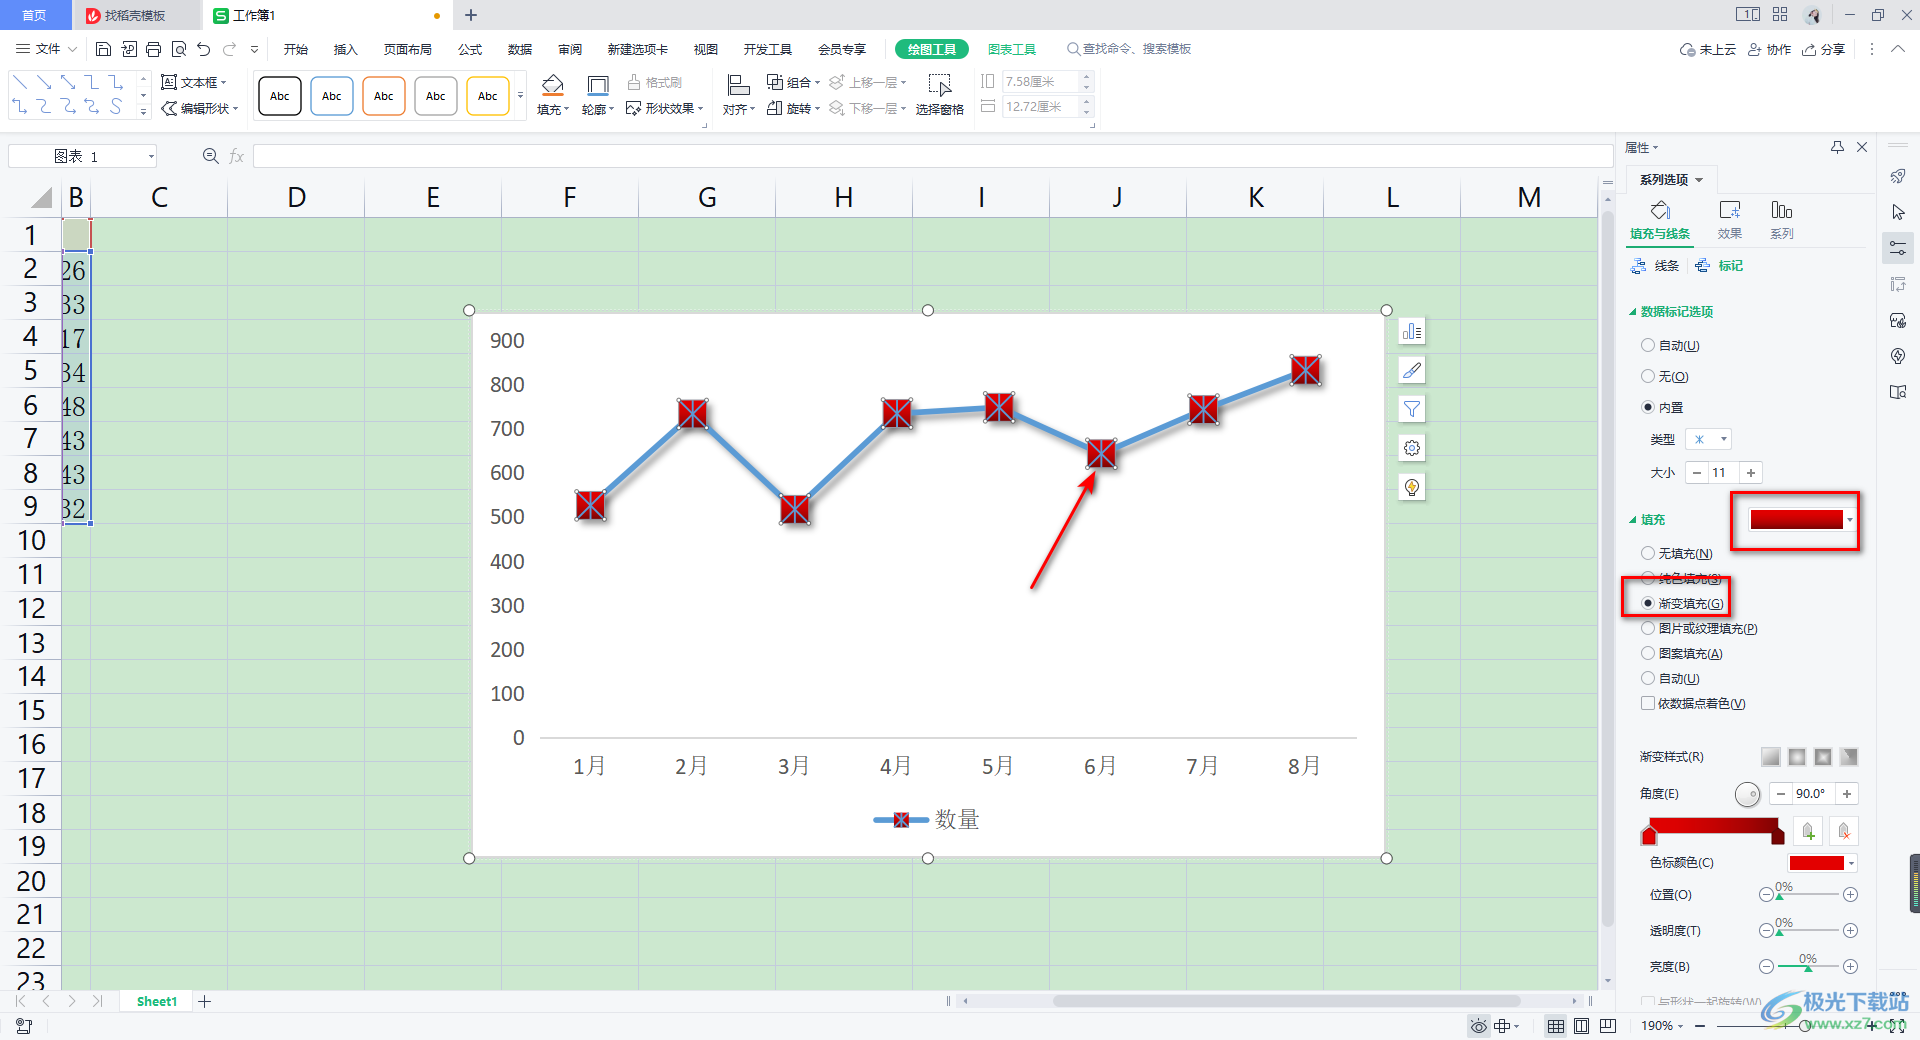
Task: Remove the selected gradient stop
Action: pos(1844,831)
